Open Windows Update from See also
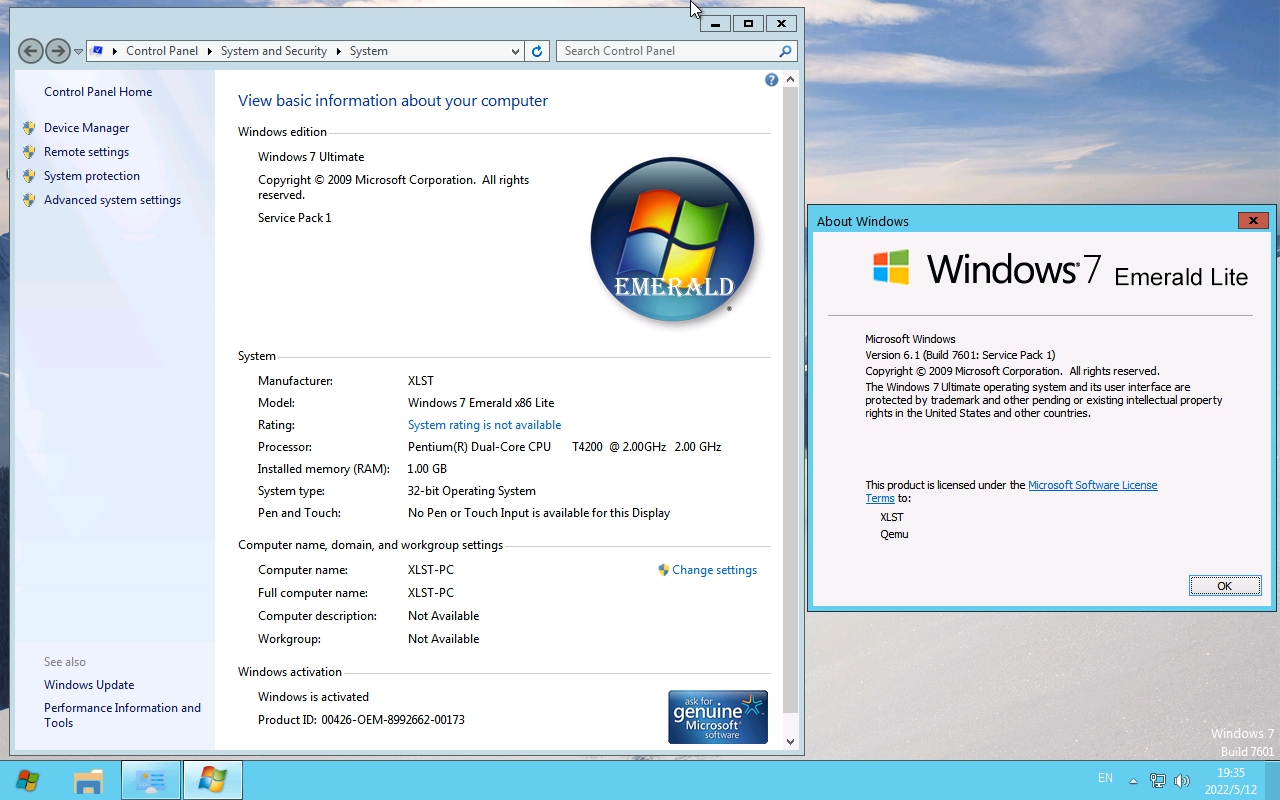 [89, 685]
